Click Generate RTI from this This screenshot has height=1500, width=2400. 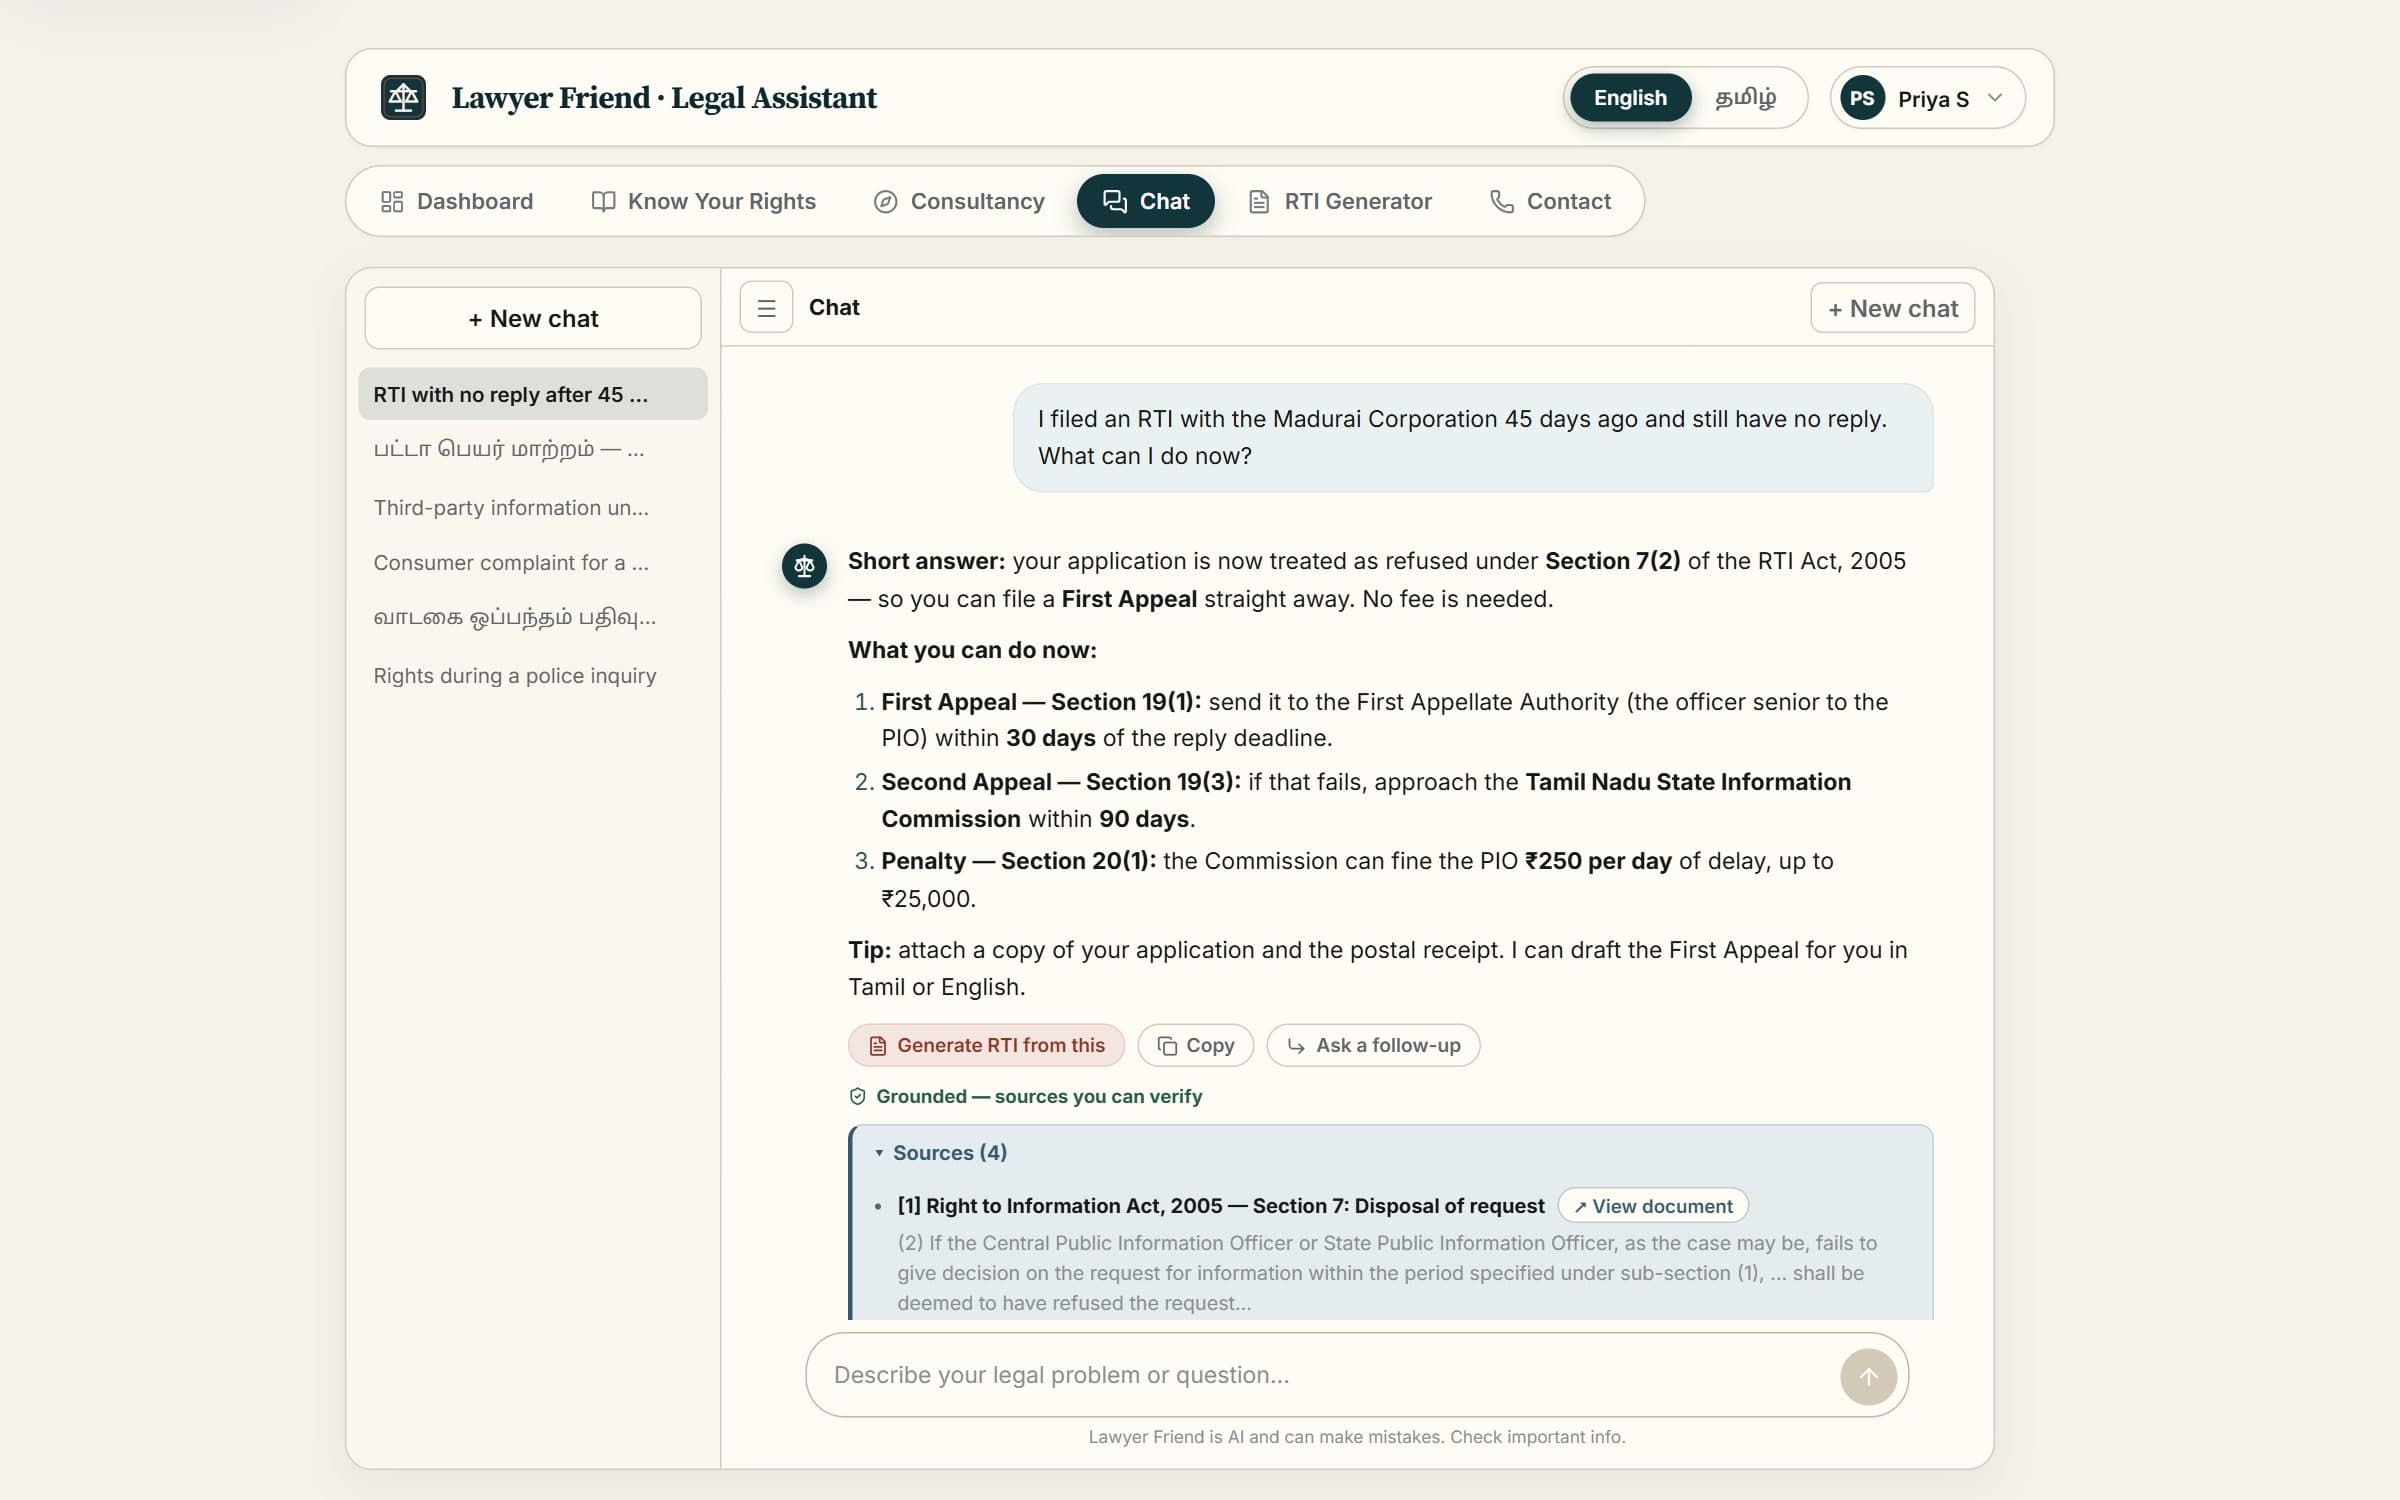tap(987, 1045)
